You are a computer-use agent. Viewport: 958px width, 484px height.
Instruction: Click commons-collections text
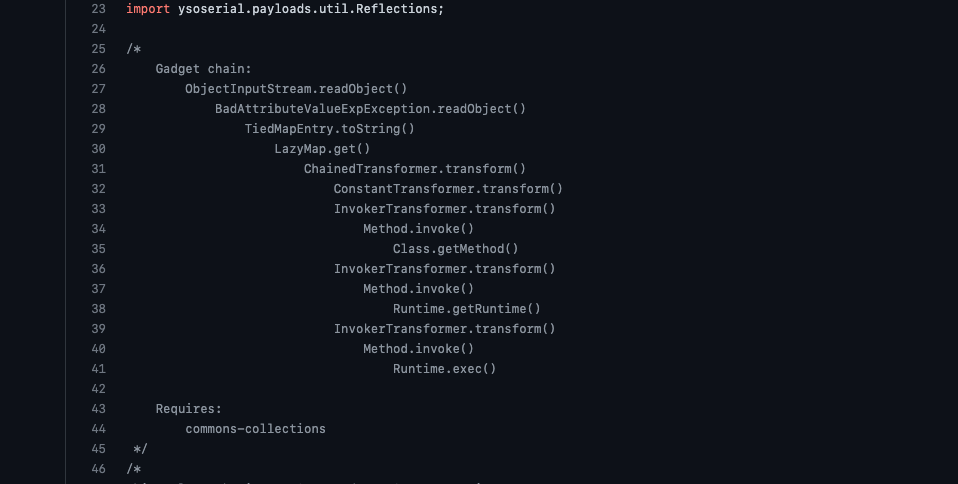click(x=255, y=429)
